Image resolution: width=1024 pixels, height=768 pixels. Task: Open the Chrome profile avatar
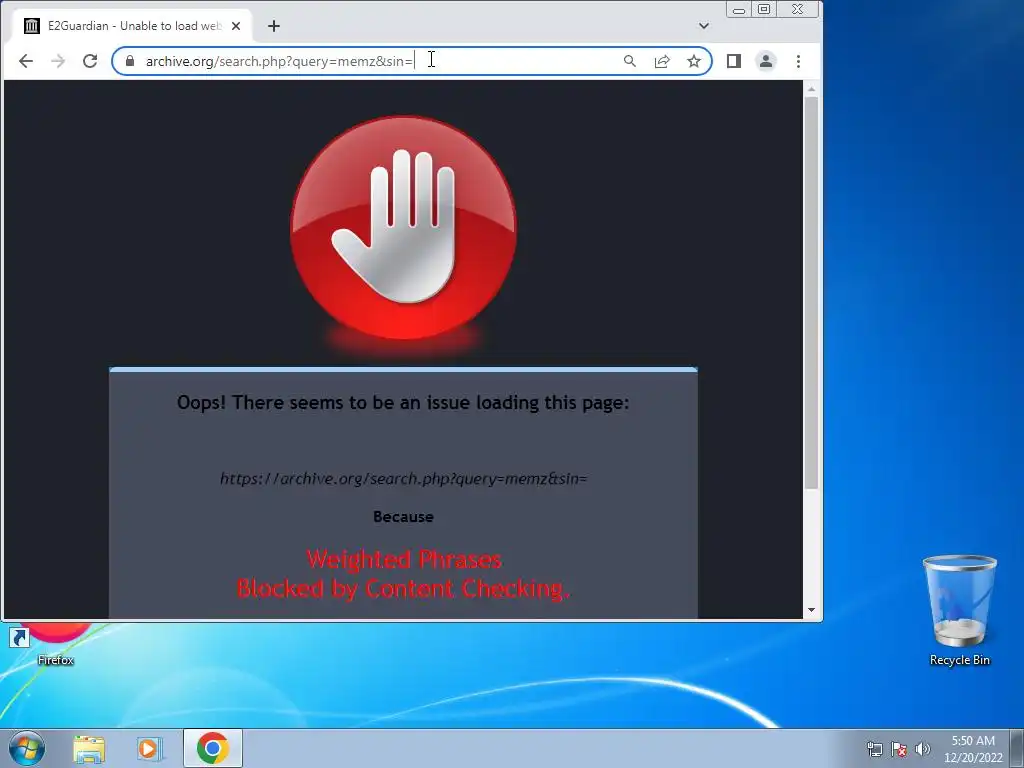click(765, 61)
